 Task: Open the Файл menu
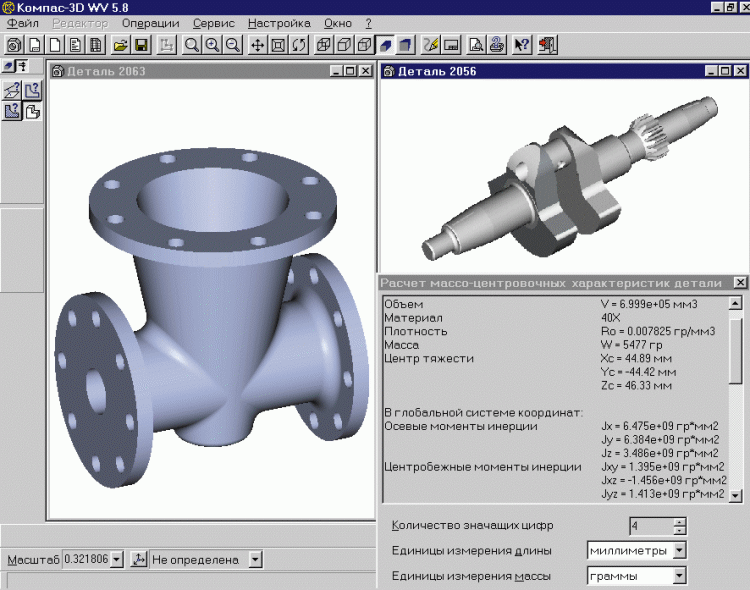23,23
